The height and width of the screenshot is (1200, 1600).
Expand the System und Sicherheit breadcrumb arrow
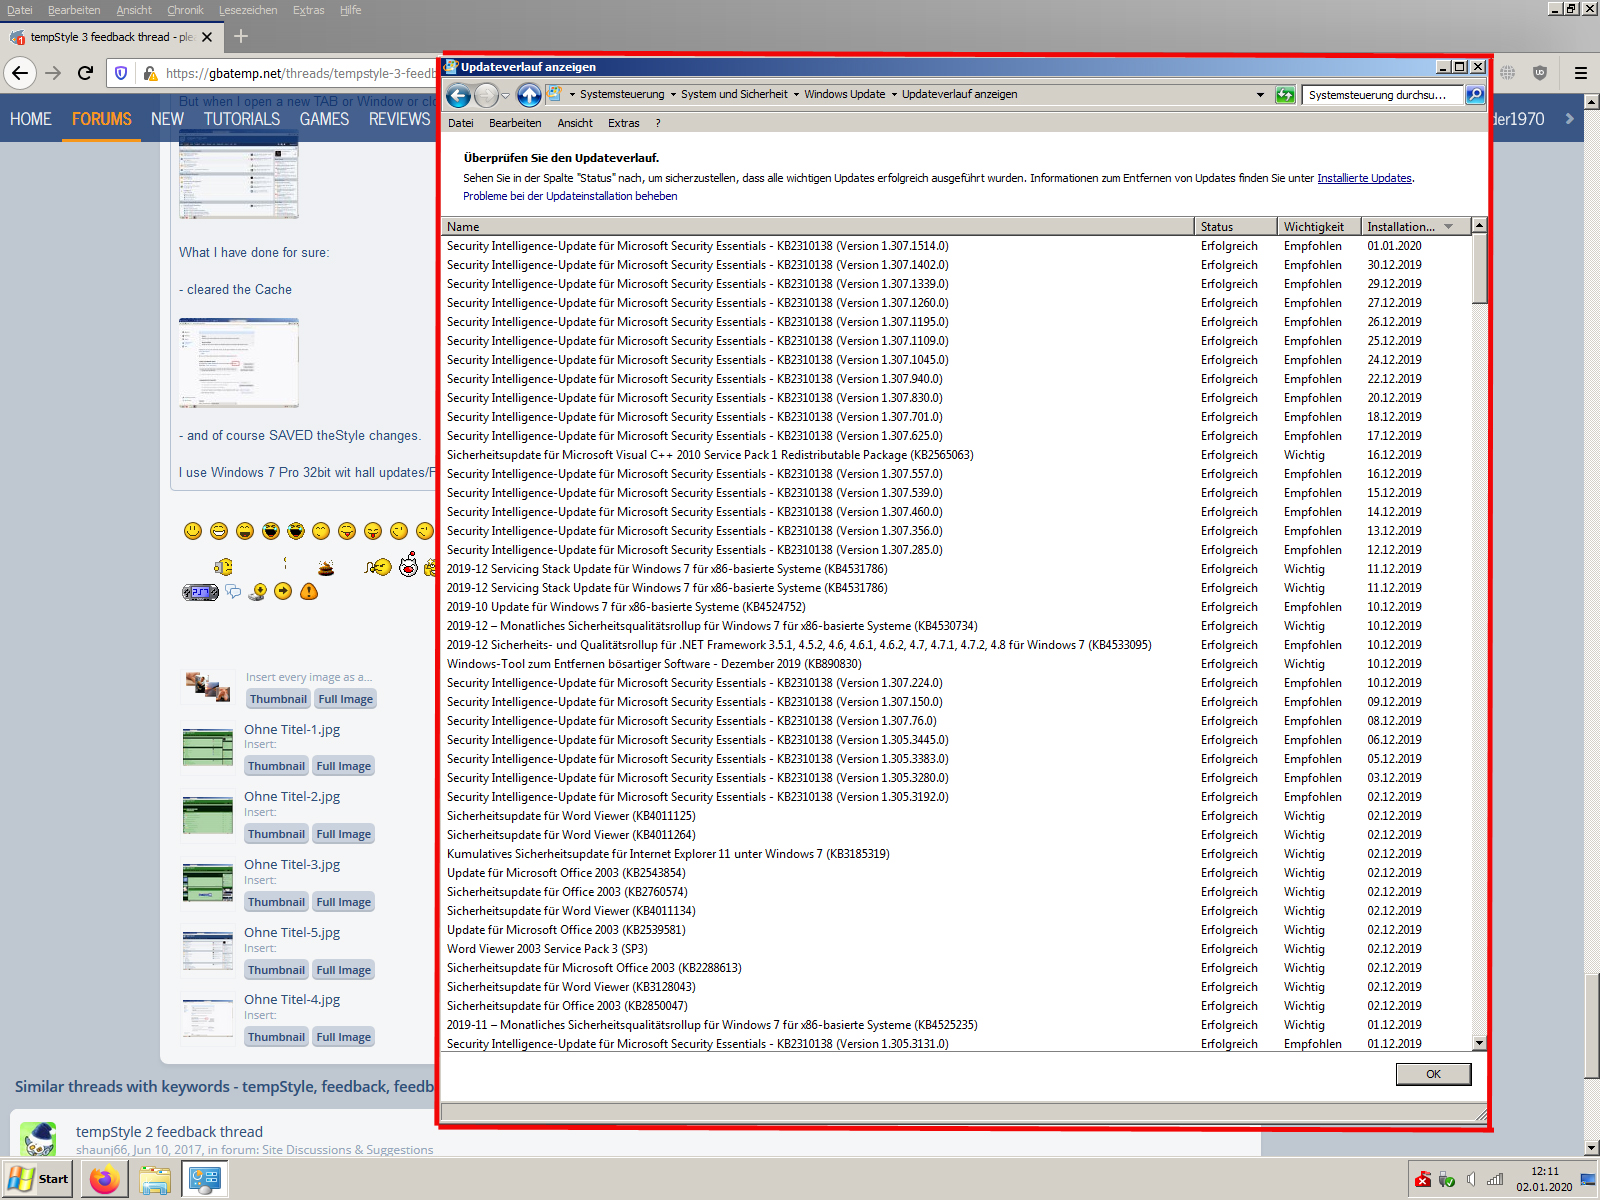point(796,95)
